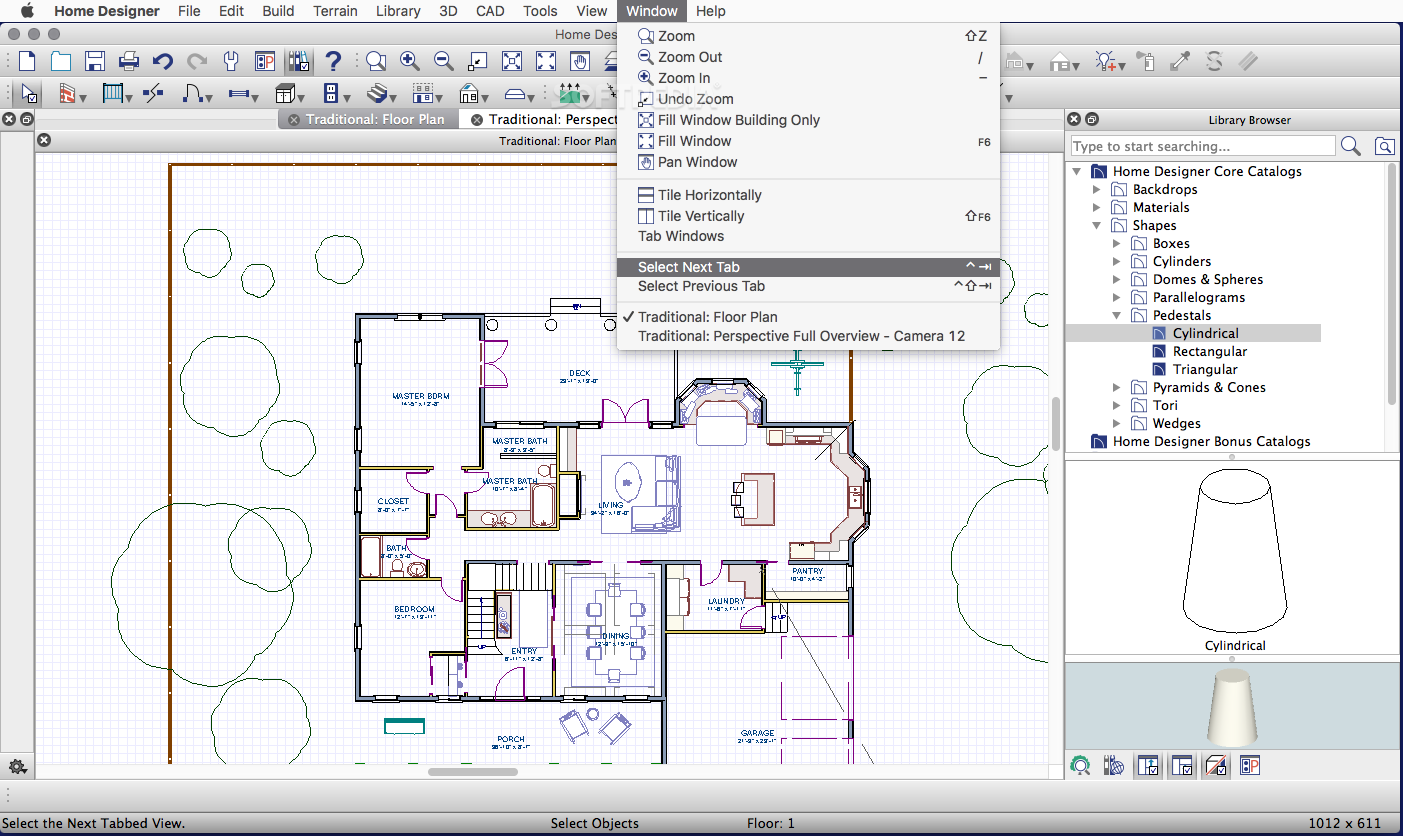This screenshot has height=836, width=1403.
Task: Choose Select Next Tab in Window menu
Action: click(808, 267)
